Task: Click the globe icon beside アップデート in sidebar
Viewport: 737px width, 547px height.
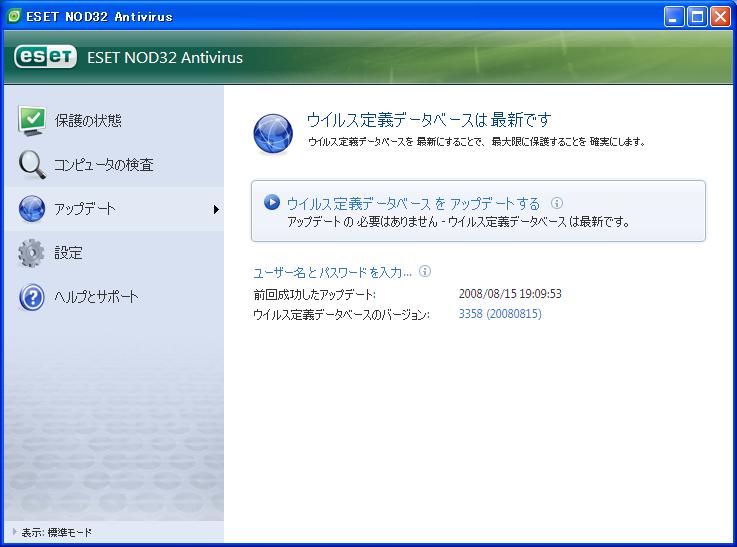Action: point(32,209)
